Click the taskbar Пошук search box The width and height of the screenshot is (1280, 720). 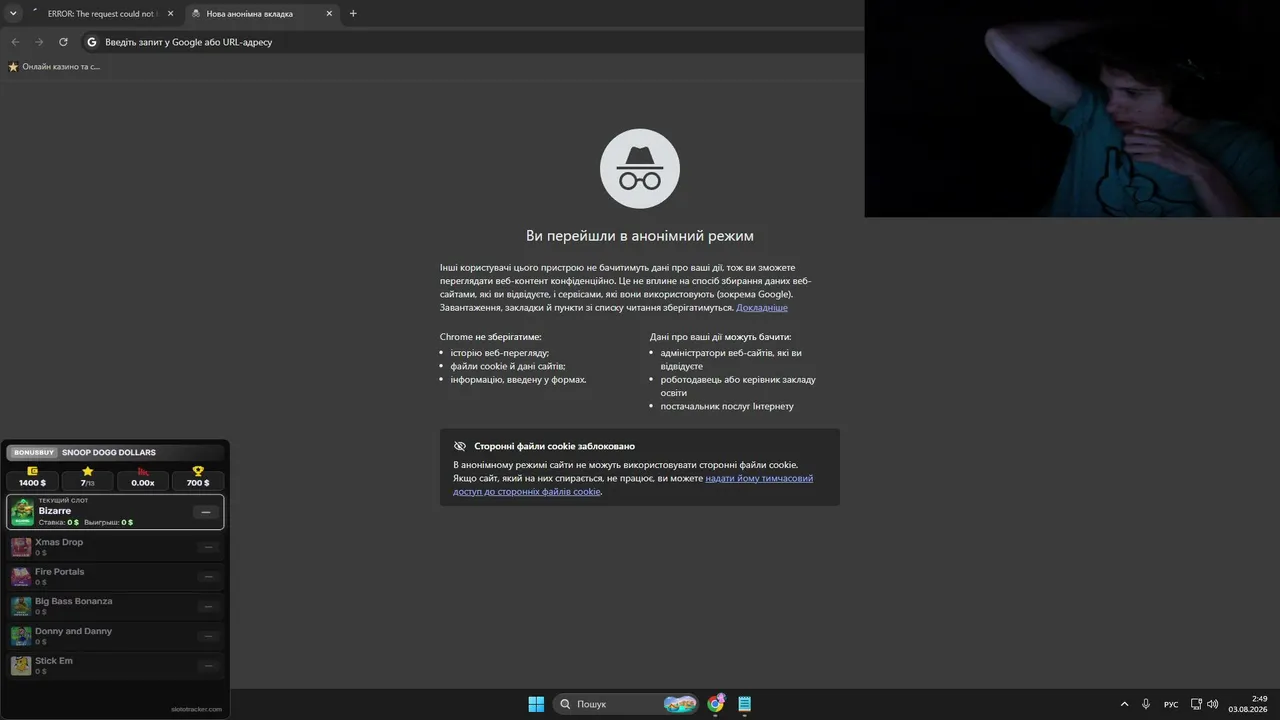click(625, 704)
